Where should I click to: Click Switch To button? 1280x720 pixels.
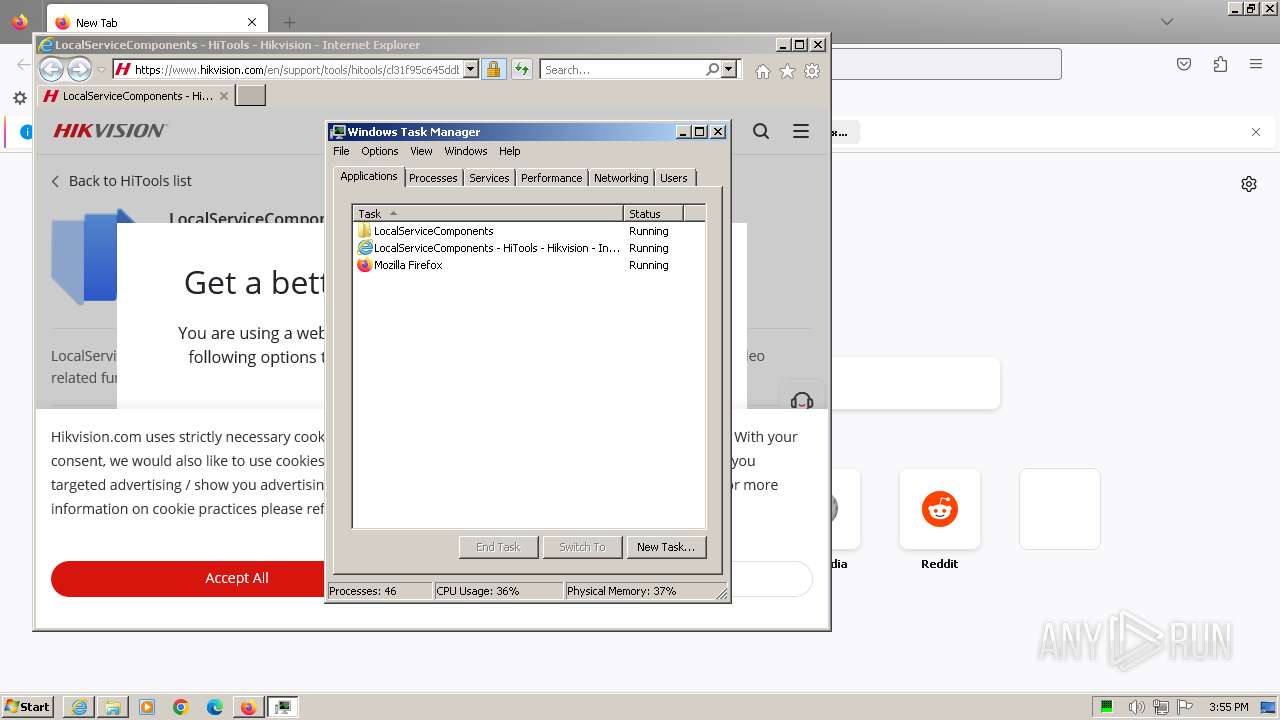coord(582,547)
